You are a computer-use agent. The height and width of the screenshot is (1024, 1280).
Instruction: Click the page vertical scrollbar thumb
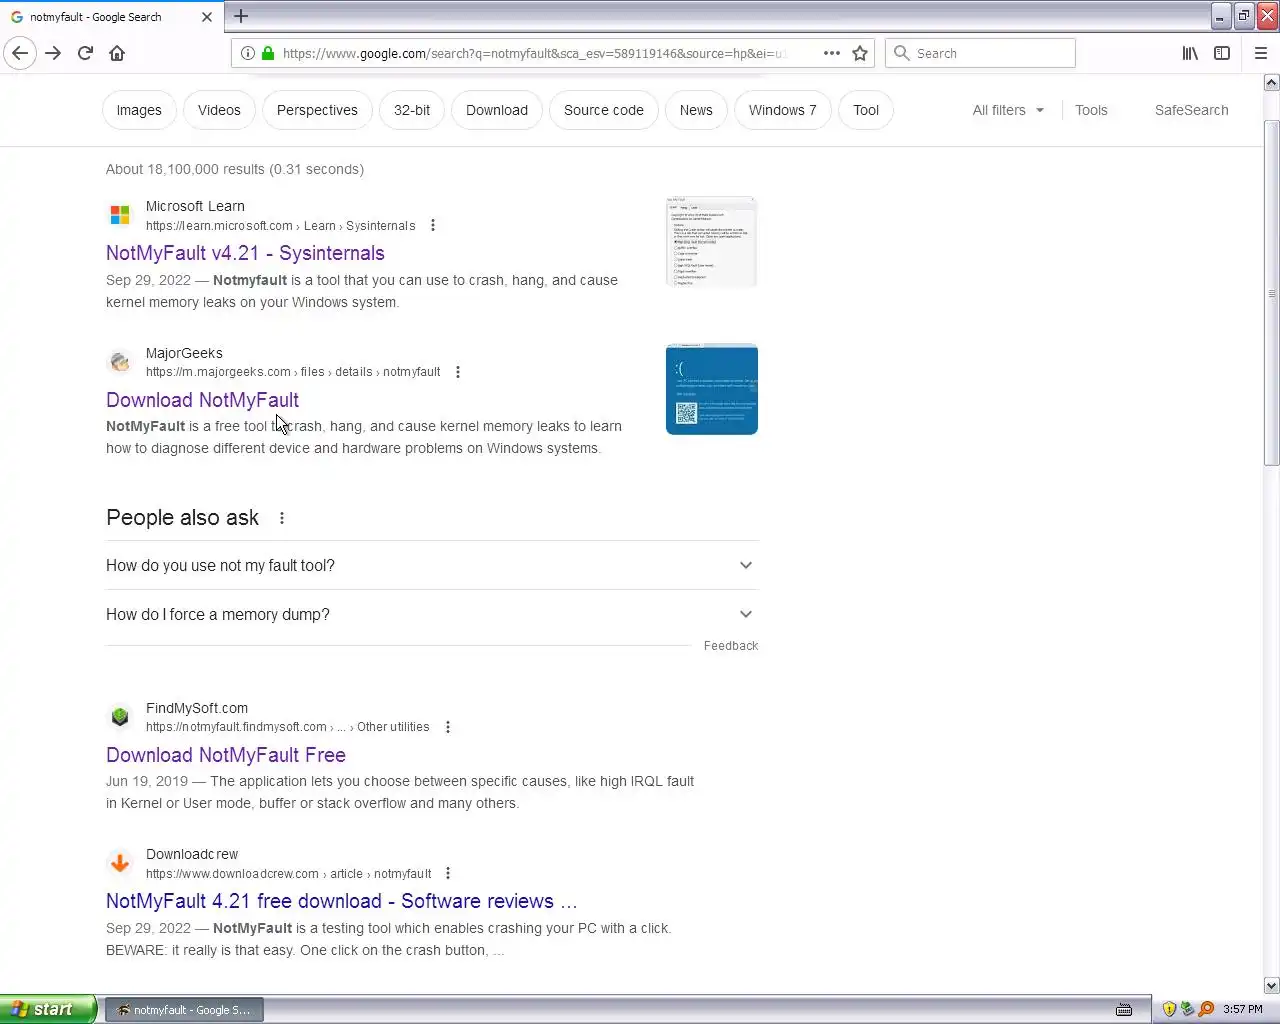1271,293
